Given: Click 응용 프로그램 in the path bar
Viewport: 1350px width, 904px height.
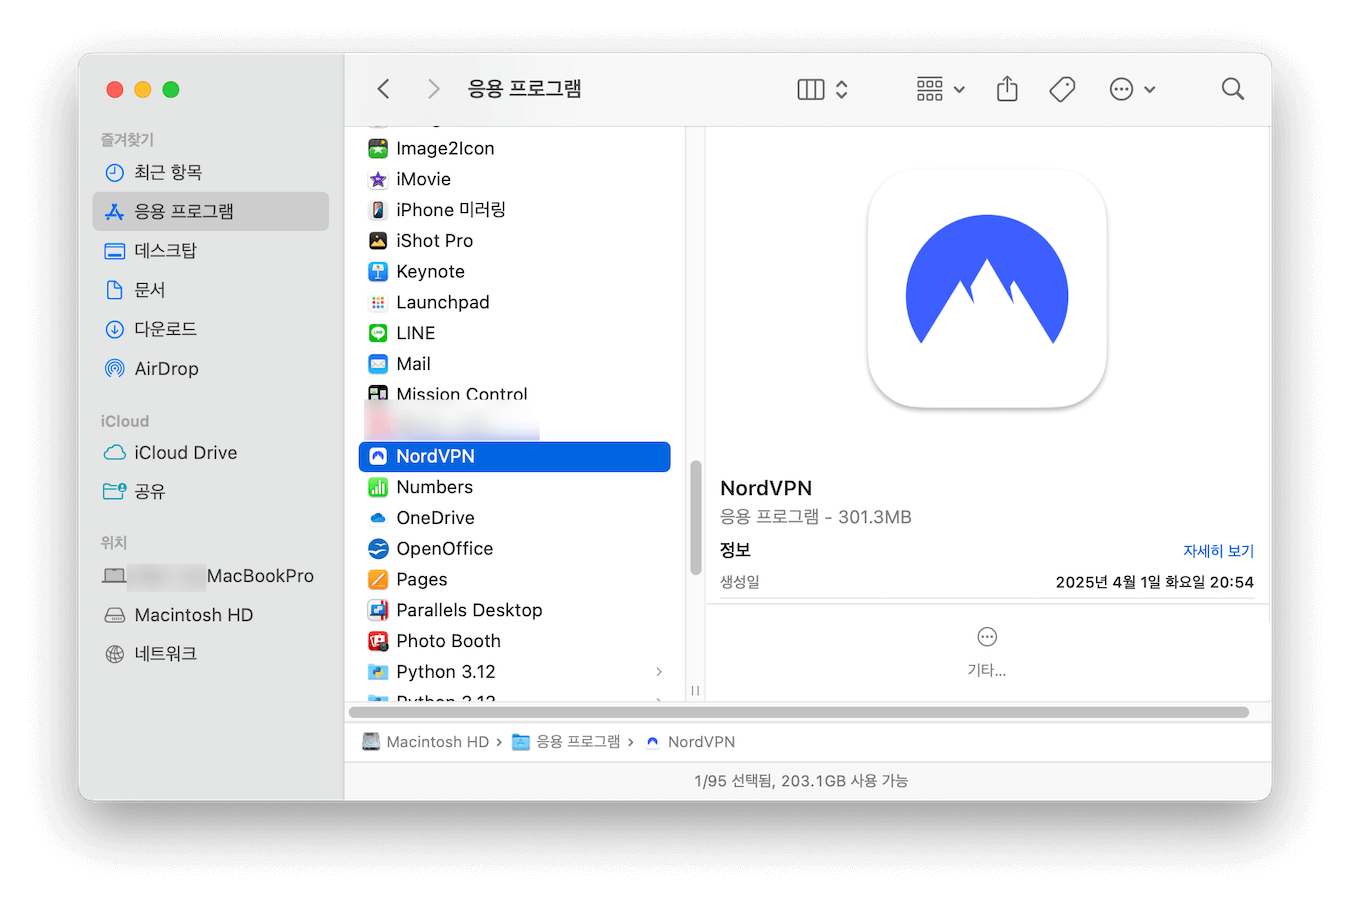Looking at the screenshot, I should 567,742.
